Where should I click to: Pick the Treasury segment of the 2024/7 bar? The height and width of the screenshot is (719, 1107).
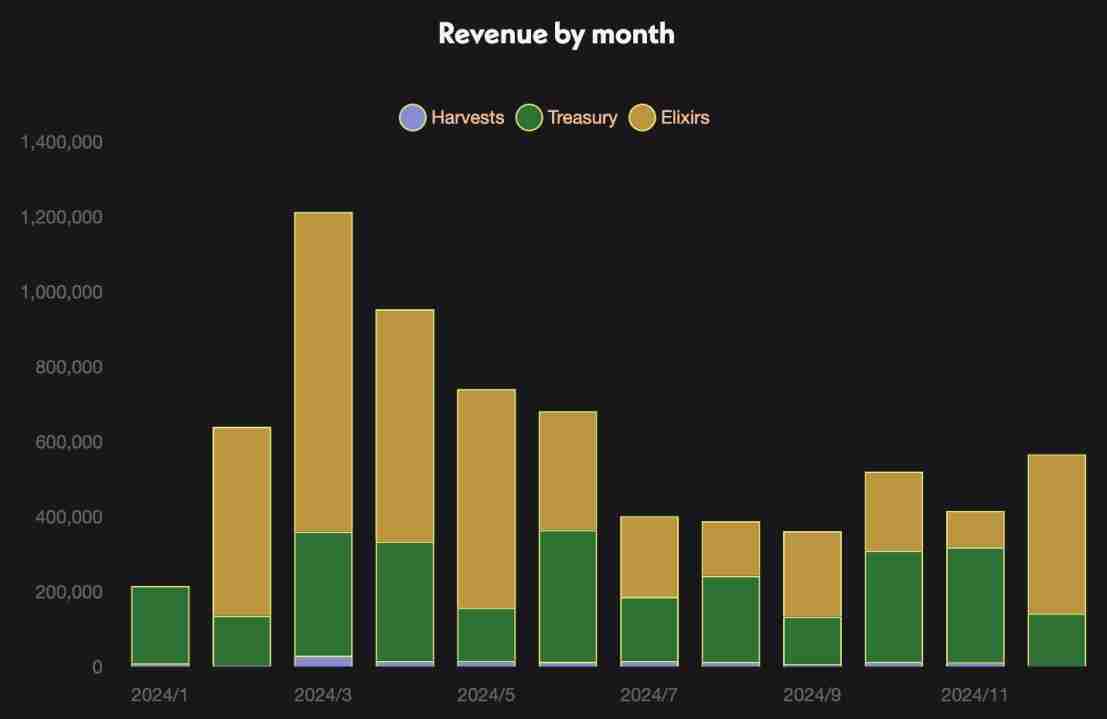click(649, 629)
